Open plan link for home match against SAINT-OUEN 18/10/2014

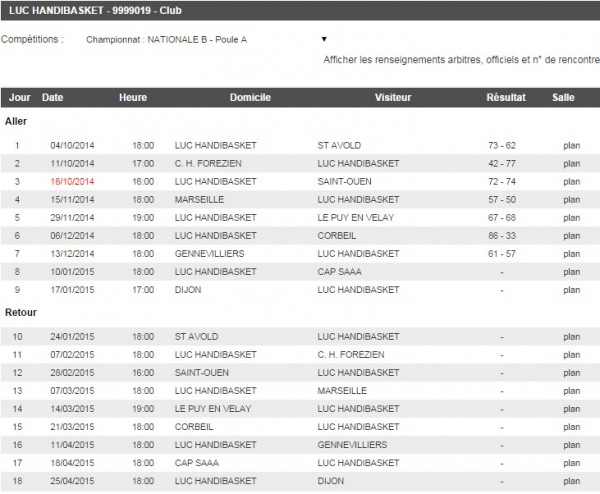coord(571,181)
